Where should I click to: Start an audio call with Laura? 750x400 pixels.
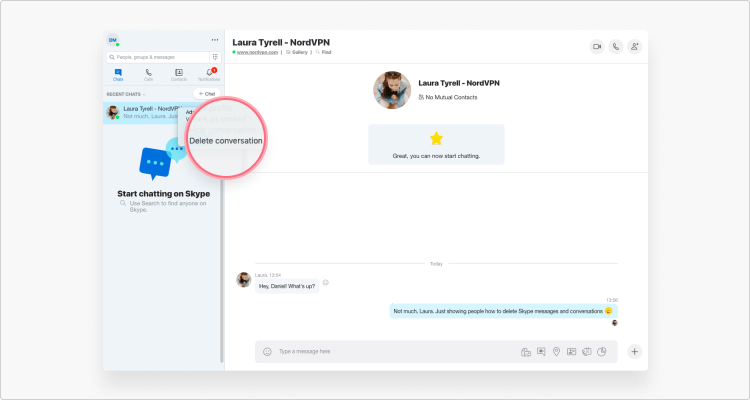click(616, 46)
